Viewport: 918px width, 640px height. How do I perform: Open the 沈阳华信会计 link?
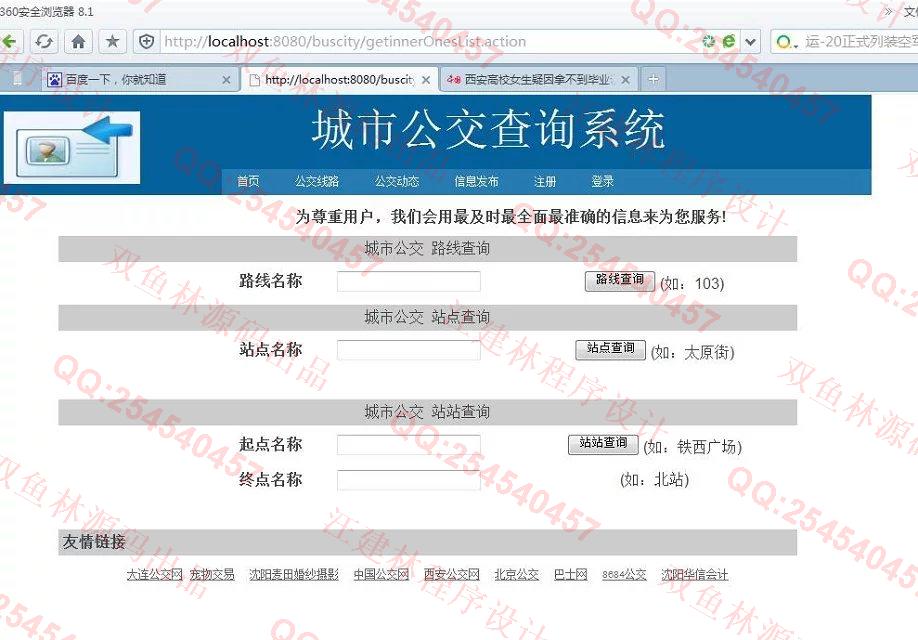[x=694, y=574]
